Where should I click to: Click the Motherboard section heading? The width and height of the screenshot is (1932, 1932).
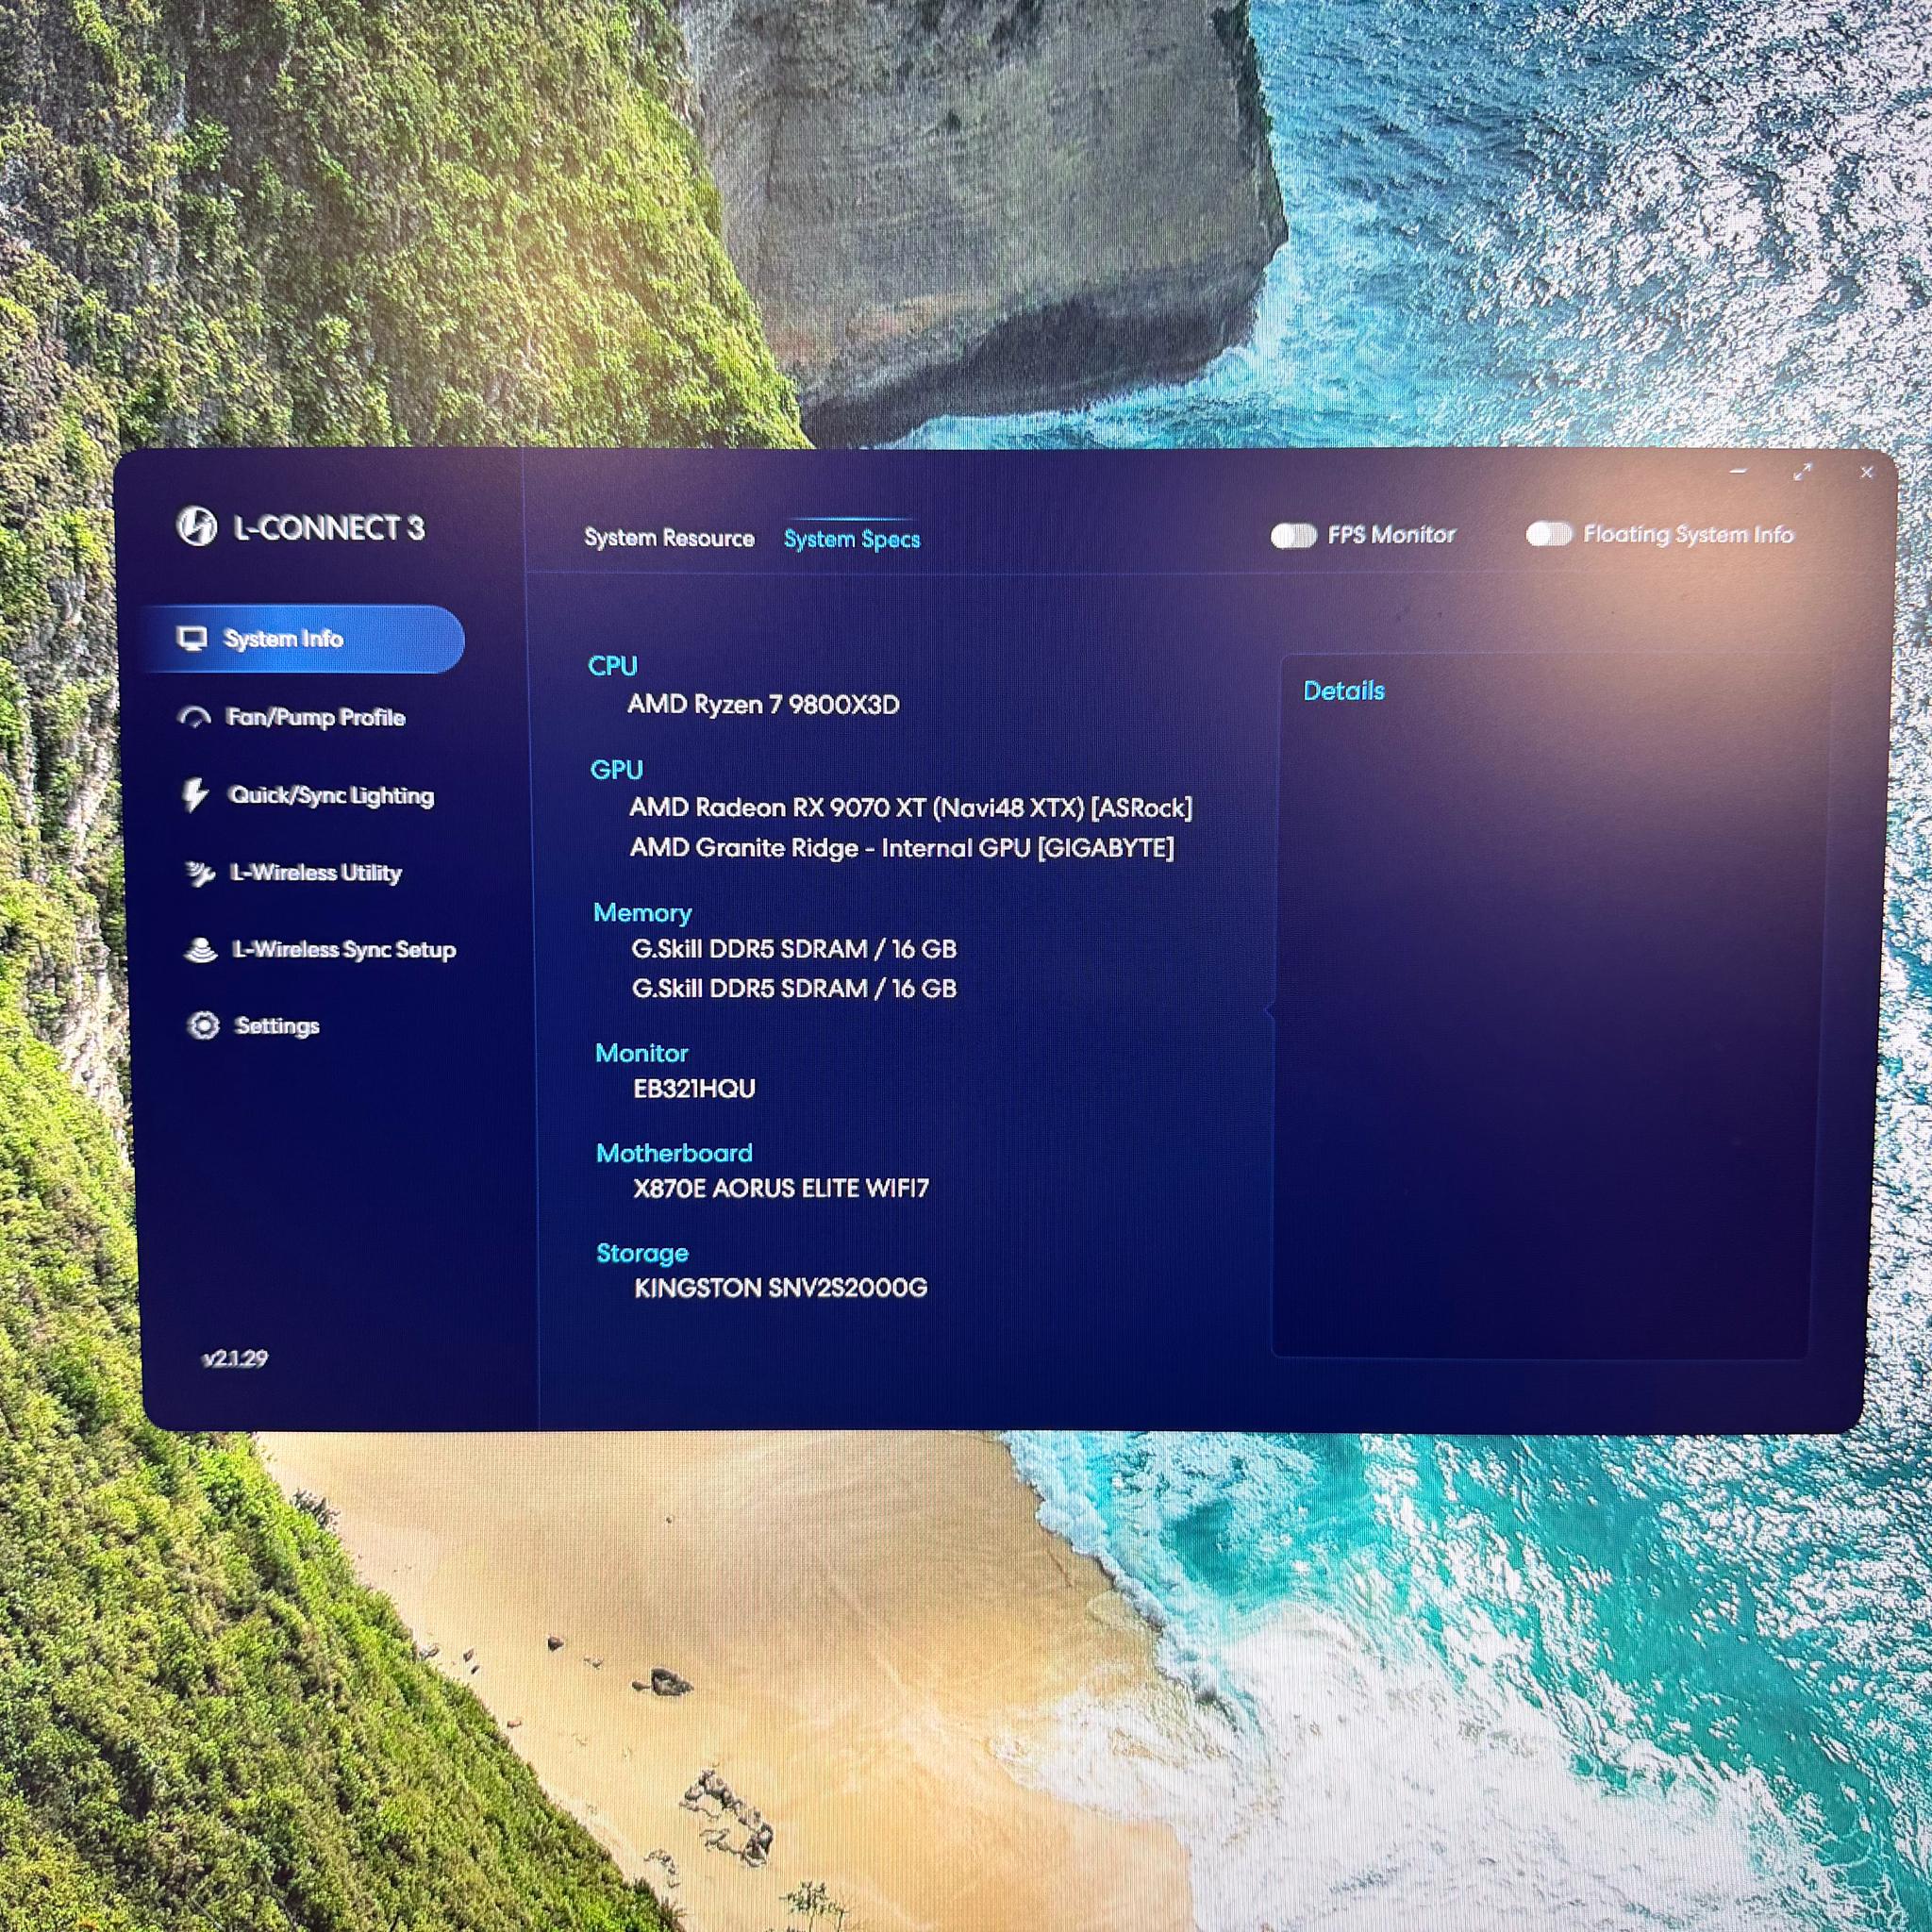[x=674, y=1153]
